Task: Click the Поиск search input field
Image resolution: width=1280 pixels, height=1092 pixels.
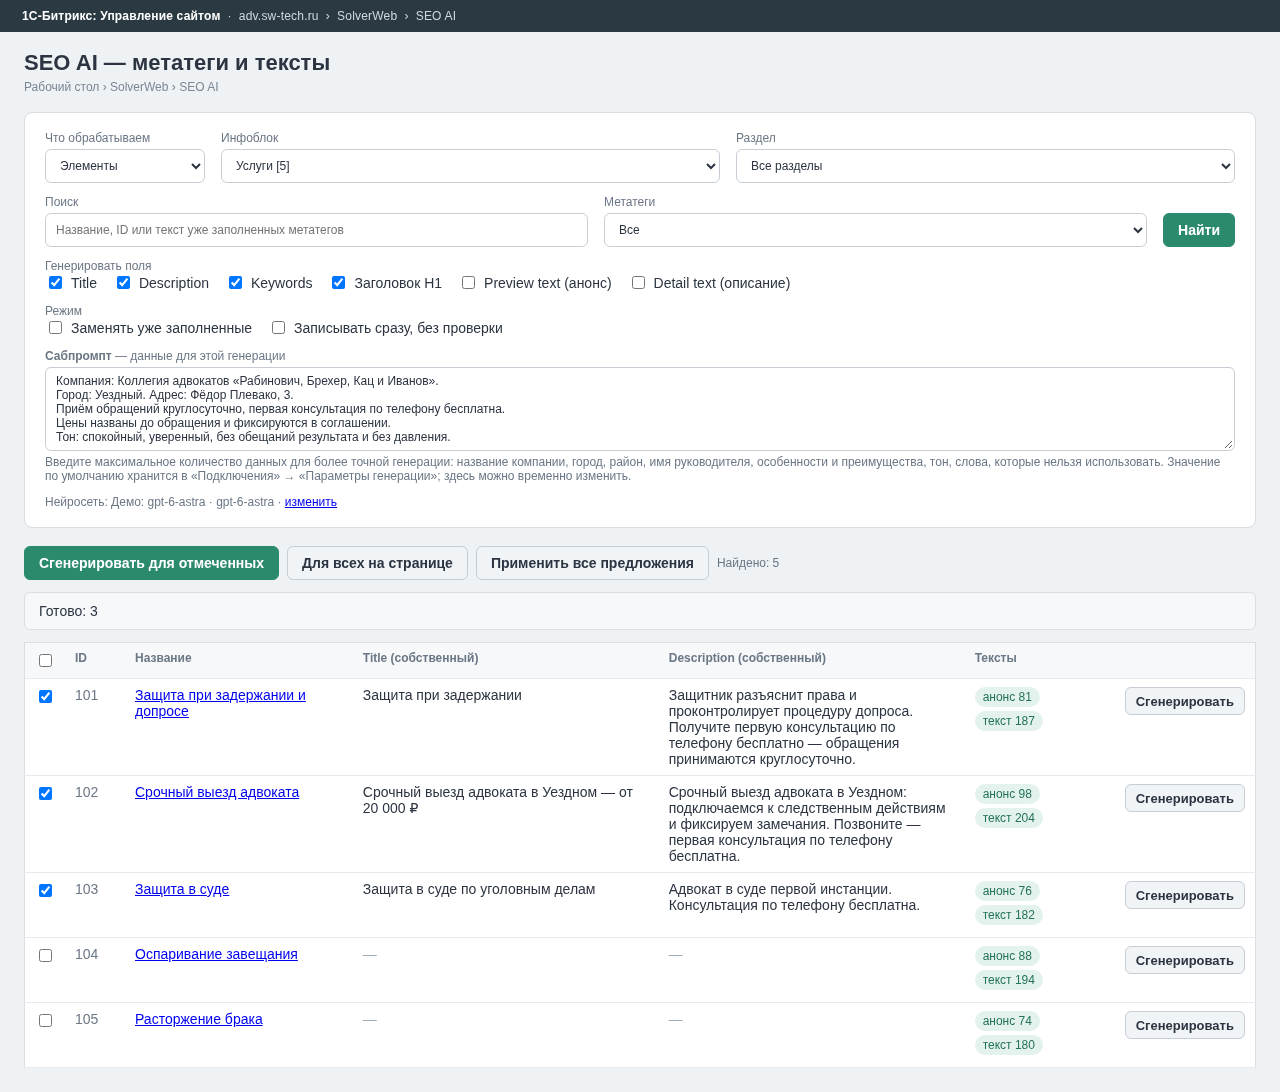Action: point(316,230)
